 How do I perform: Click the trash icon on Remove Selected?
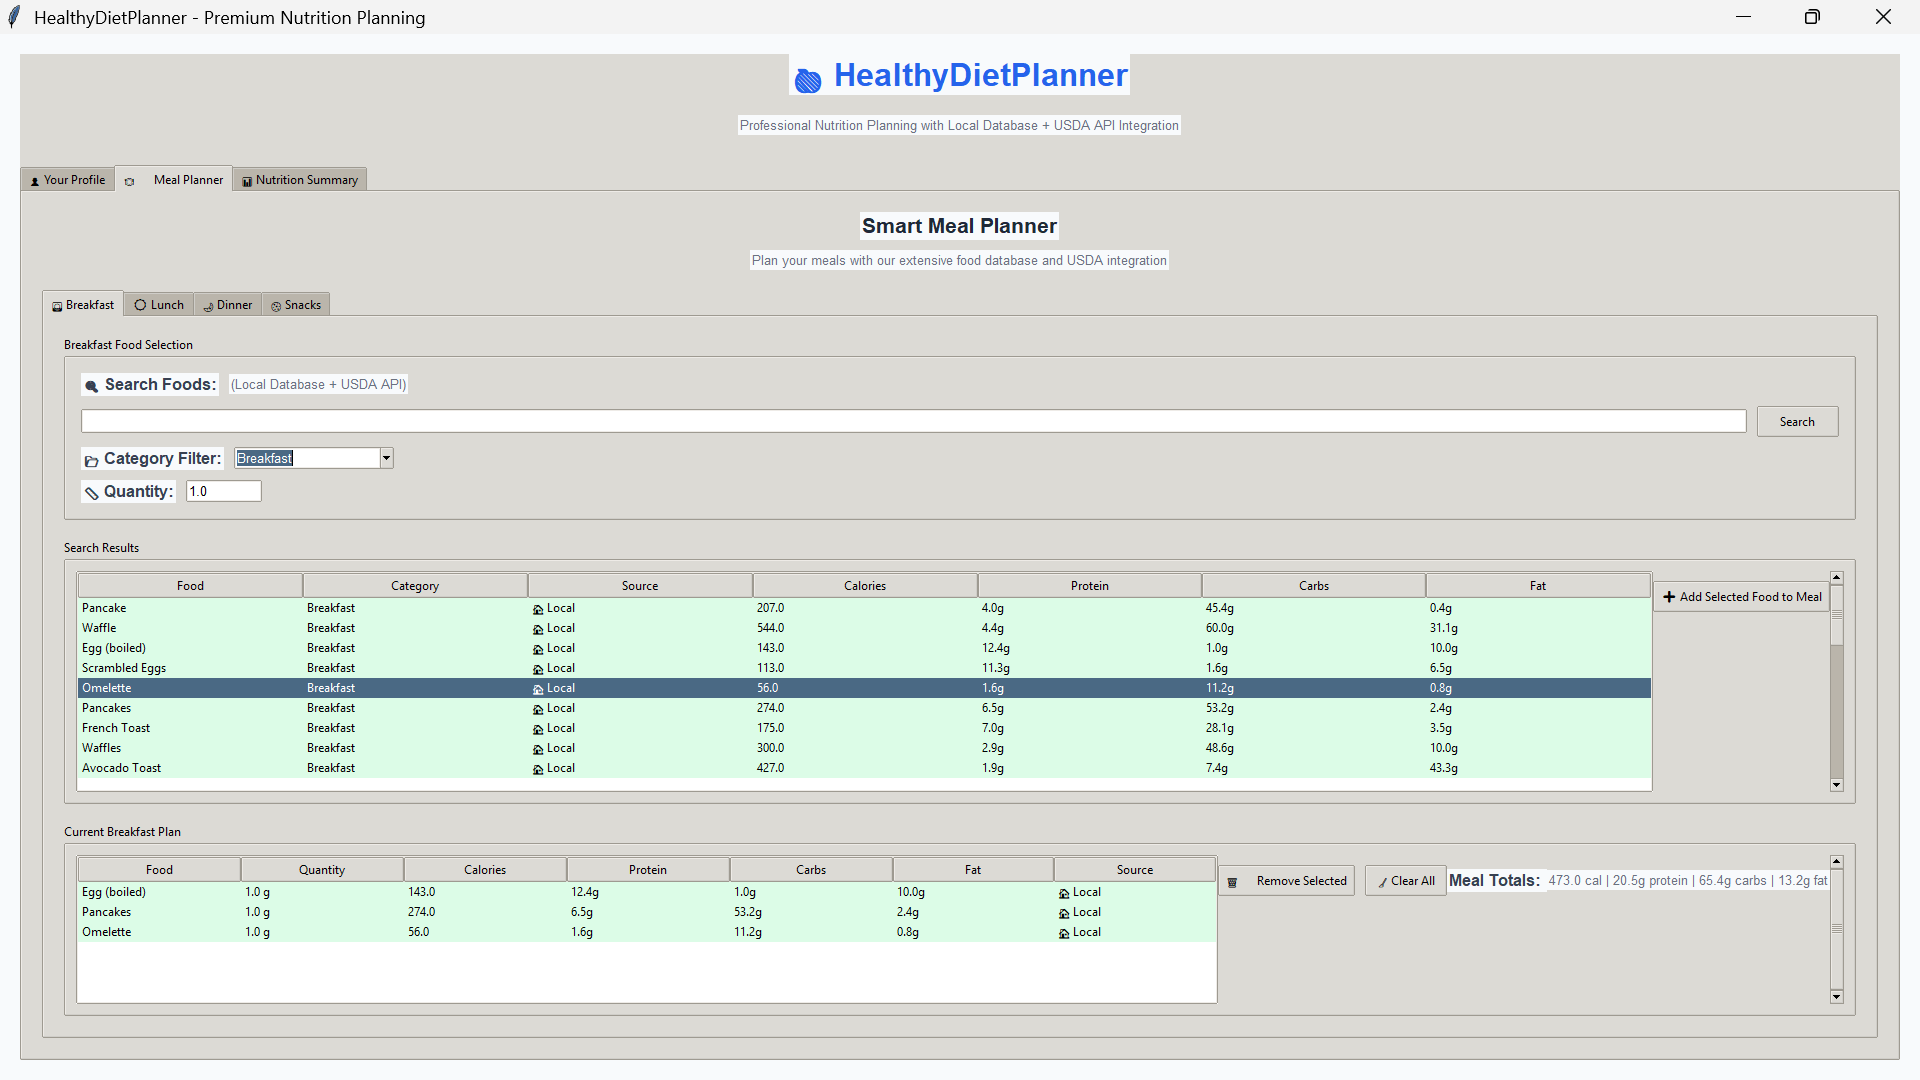[1232, 882]
